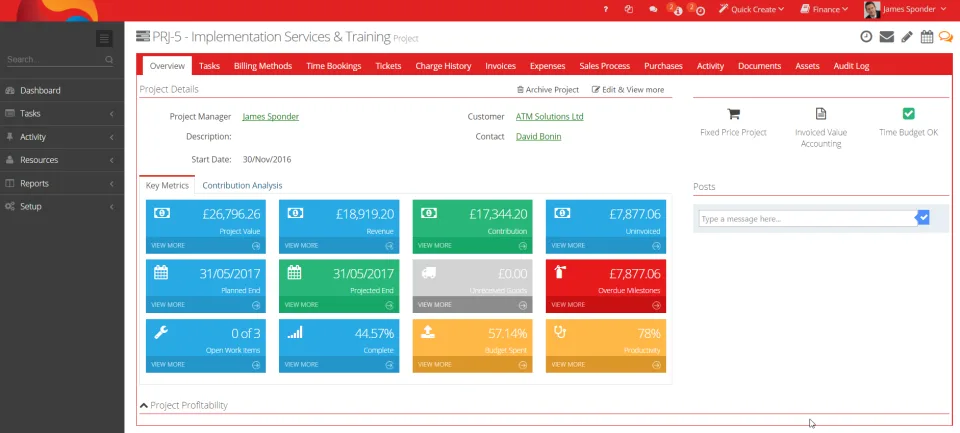This screenshot has width=960, height=433.
Task: Switch to the Contribution Analysis tab
Action: 242,185
